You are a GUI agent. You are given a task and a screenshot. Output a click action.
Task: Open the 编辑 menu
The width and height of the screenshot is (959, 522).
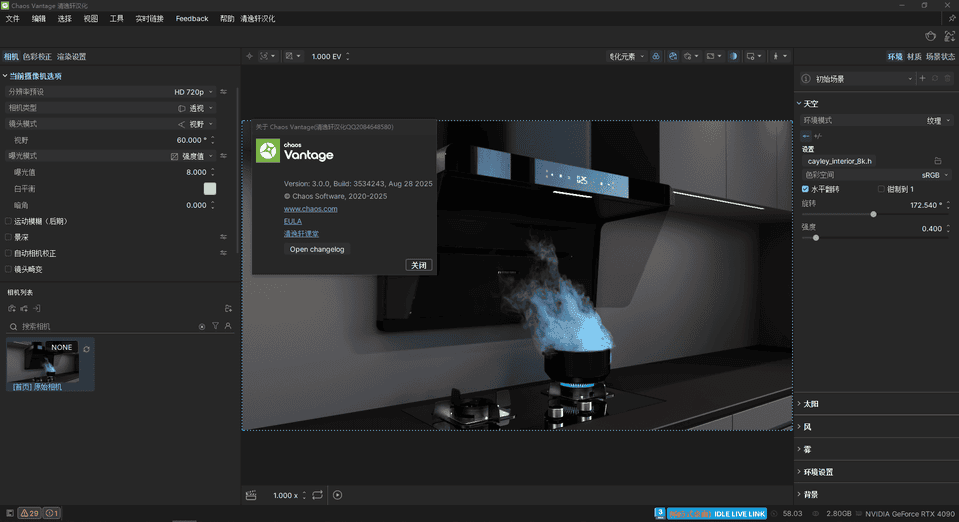click(x=39, y=19)
